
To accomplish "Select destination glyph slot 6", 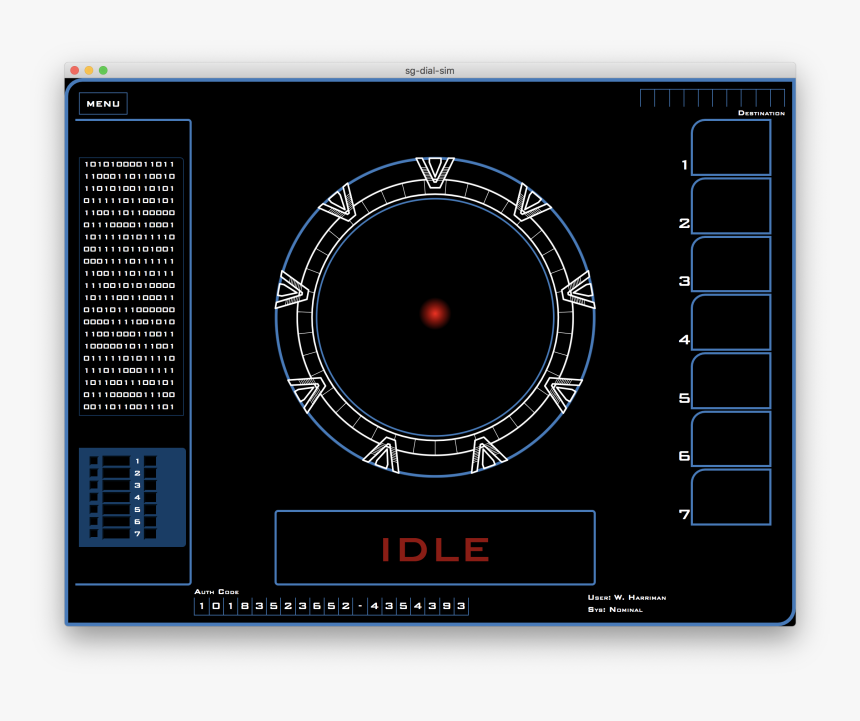I will pyautogui.click(x=731, y=439).
